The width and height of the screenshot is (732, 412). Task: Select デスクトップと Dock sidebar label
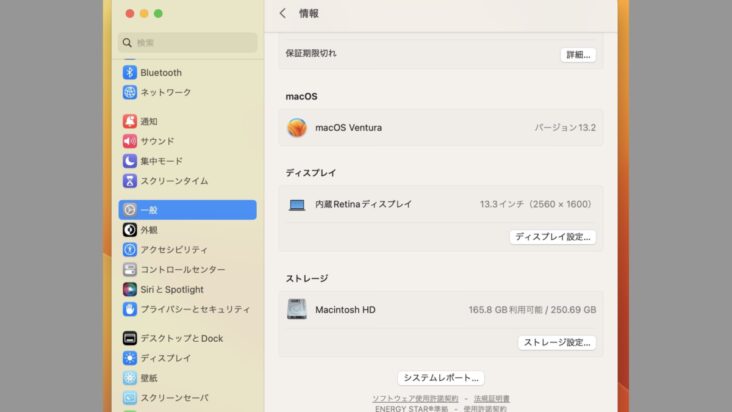click(182, 338)
